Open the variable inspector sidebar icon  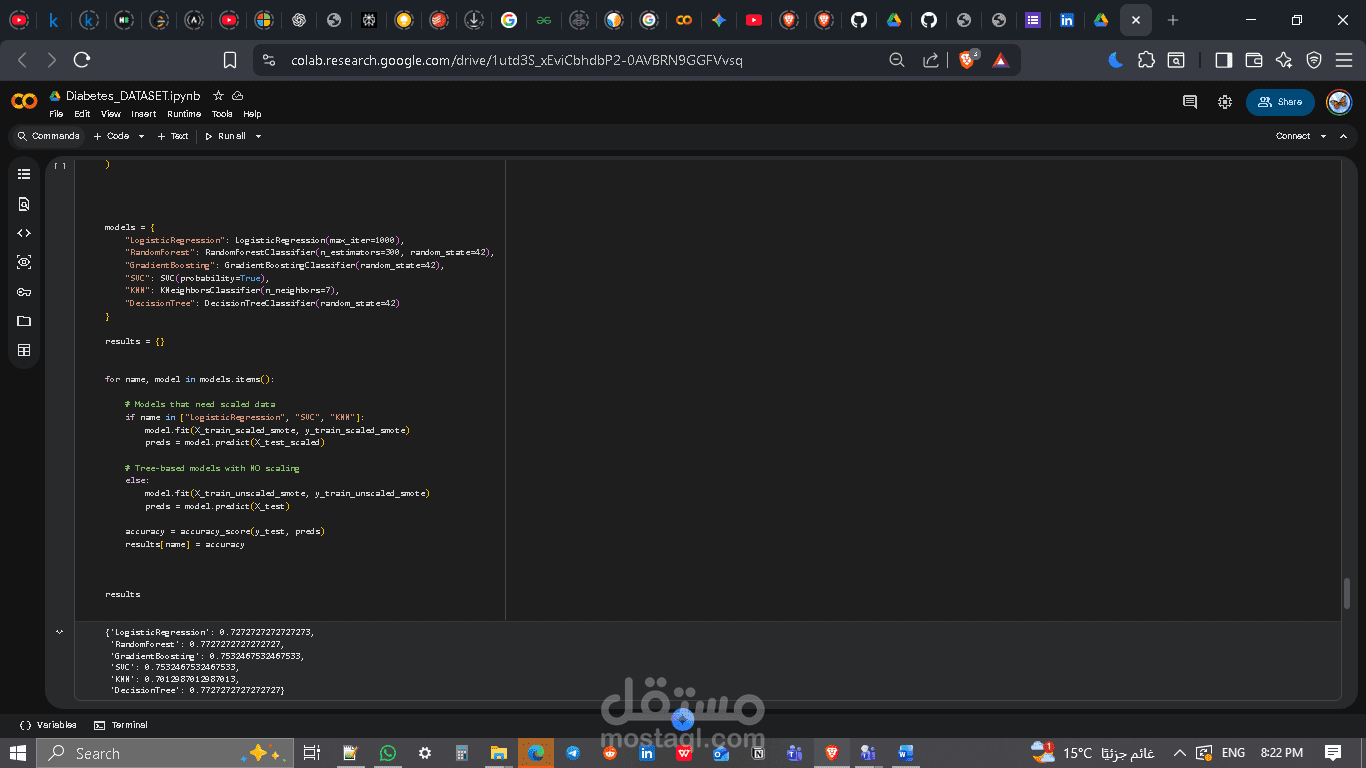click(x=24, y=262)
